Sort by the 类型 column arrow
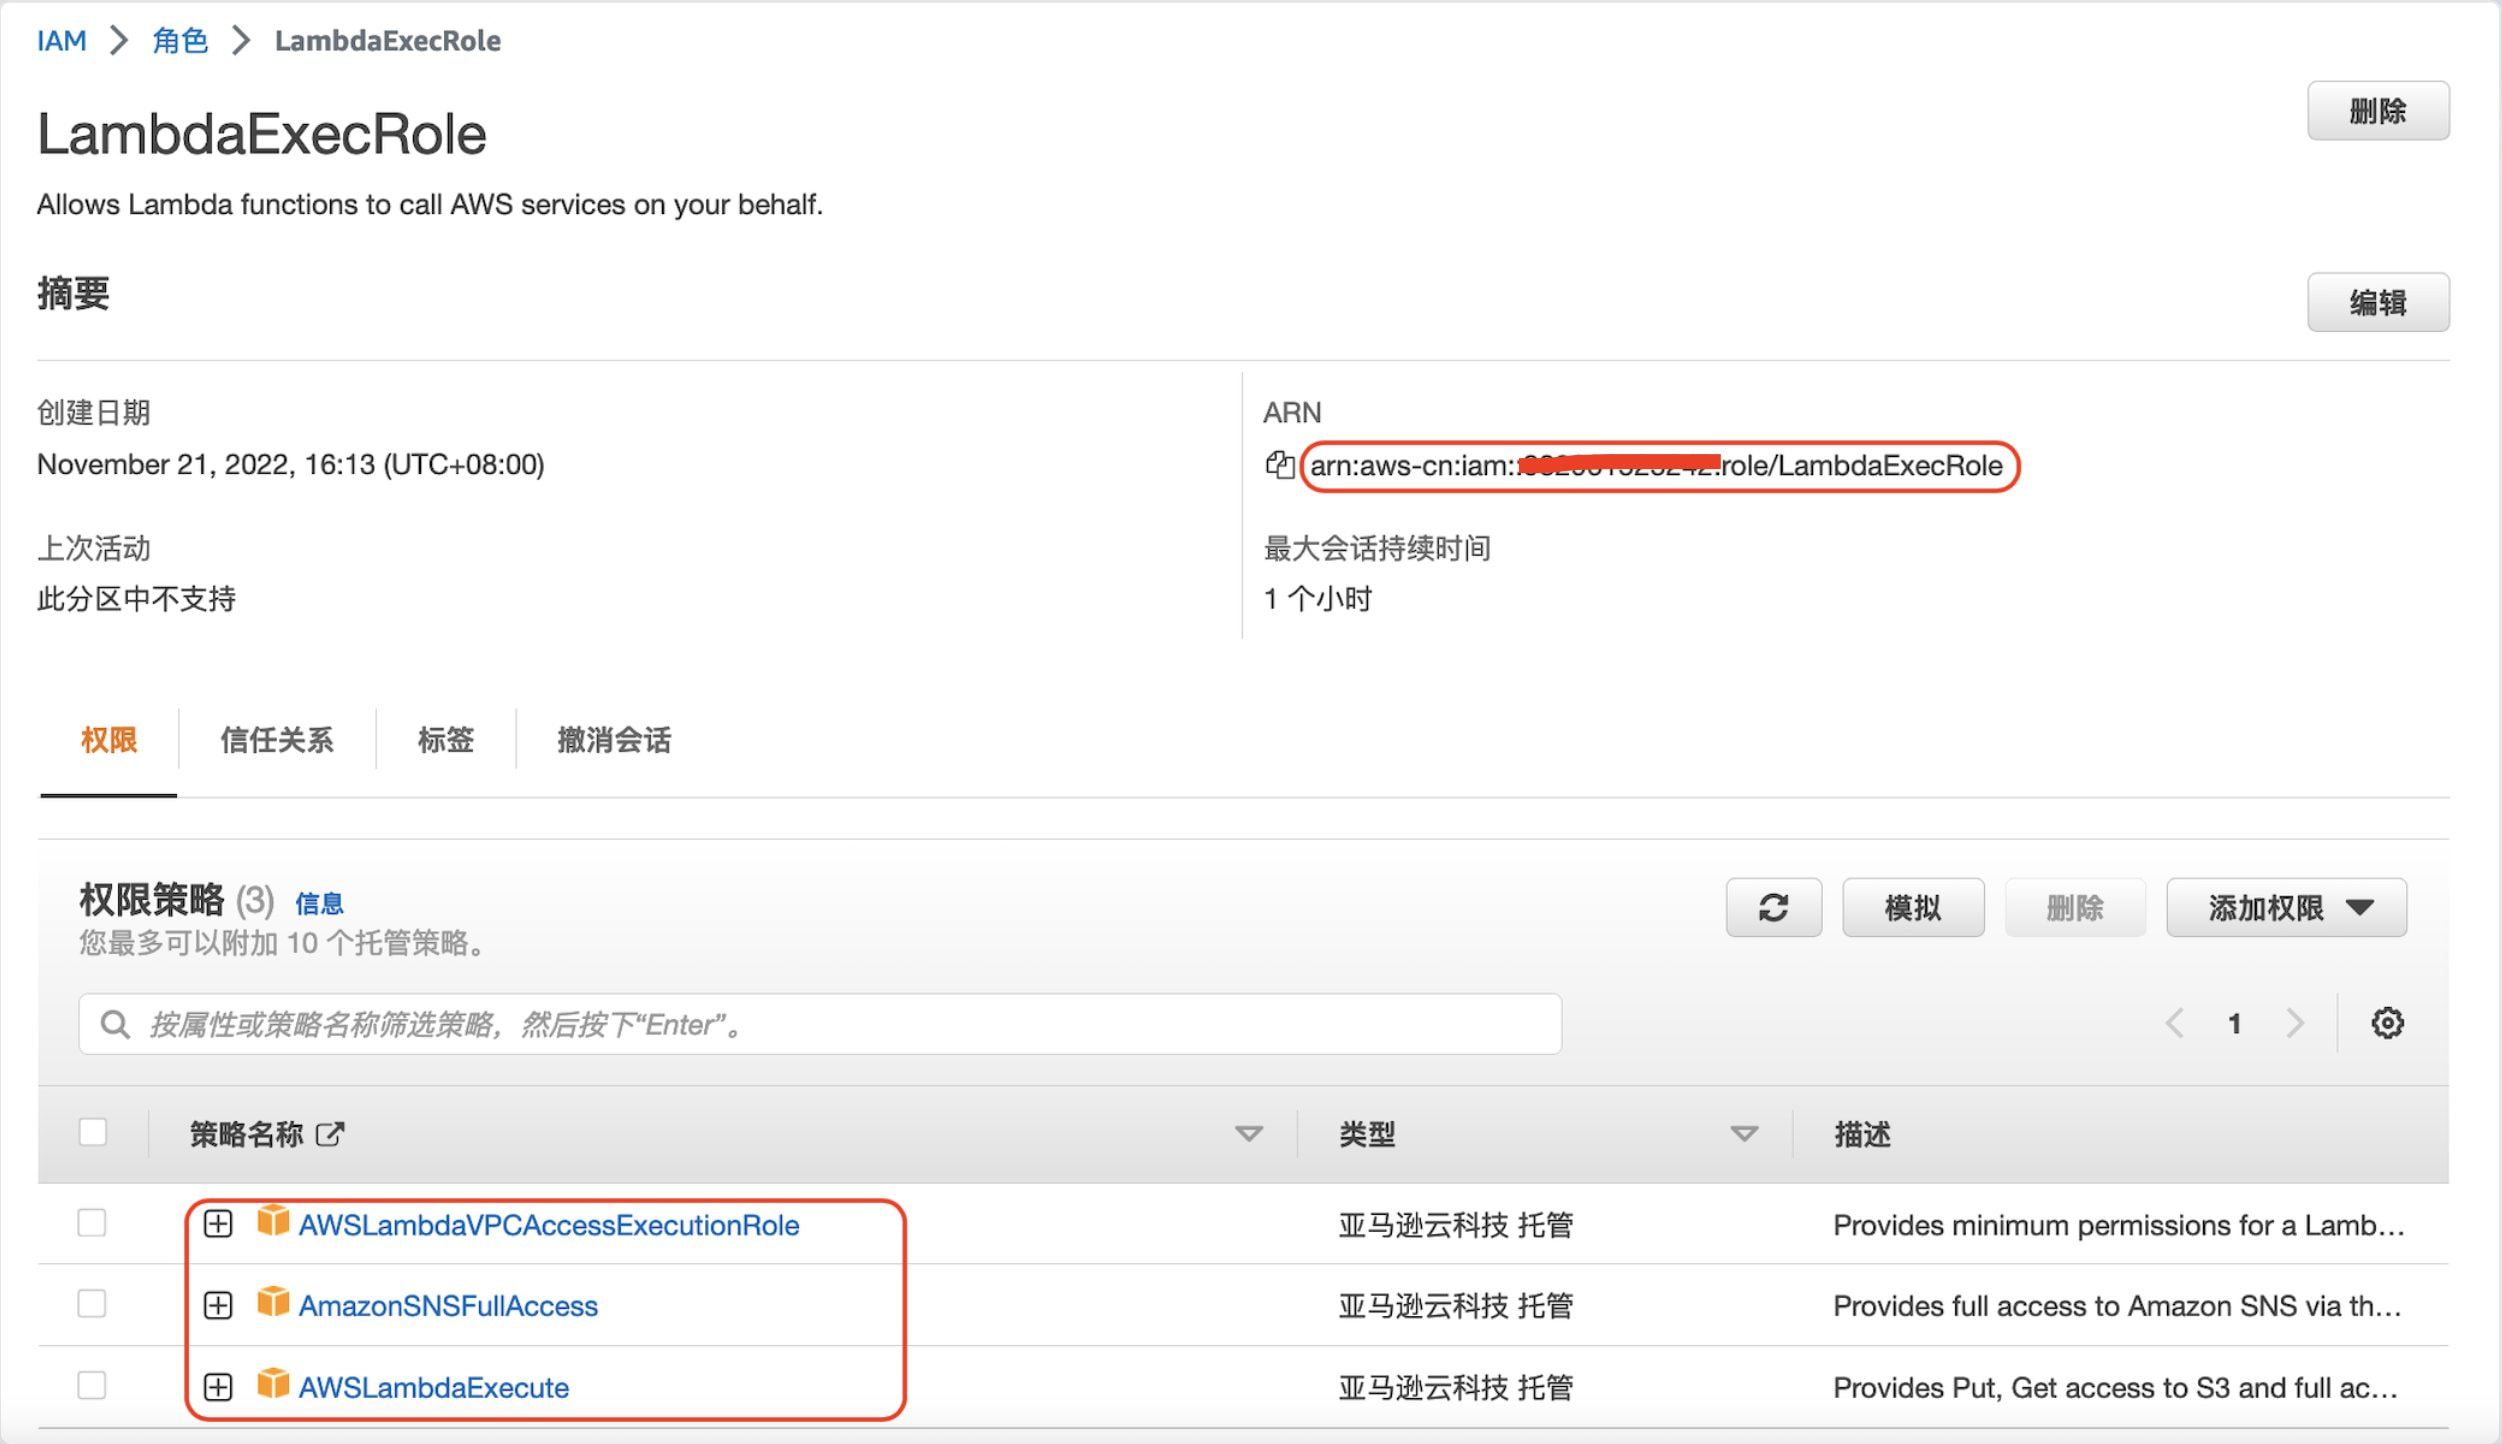Viewport: 2502px width, 1444px height. pos(1744,1134)
